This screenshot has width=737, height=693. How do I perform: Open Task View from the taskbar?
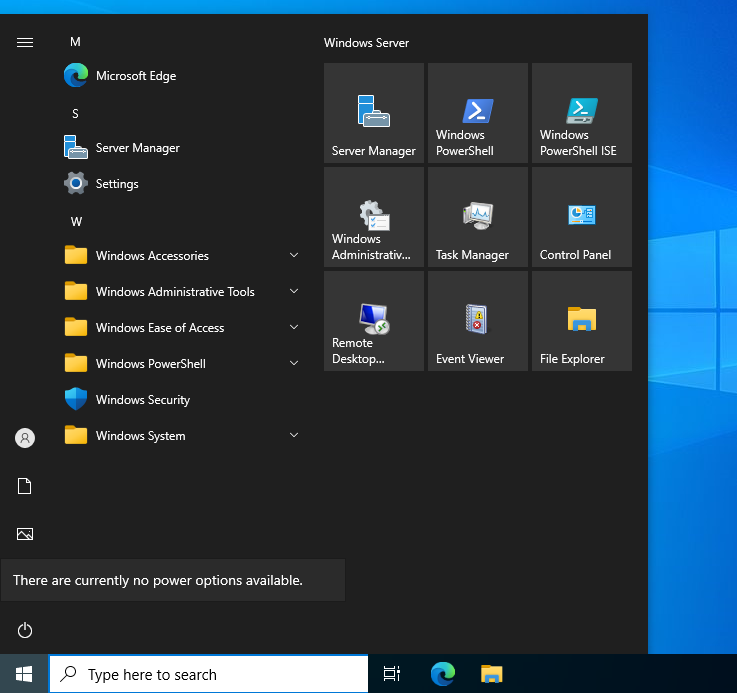pos(392,674)
